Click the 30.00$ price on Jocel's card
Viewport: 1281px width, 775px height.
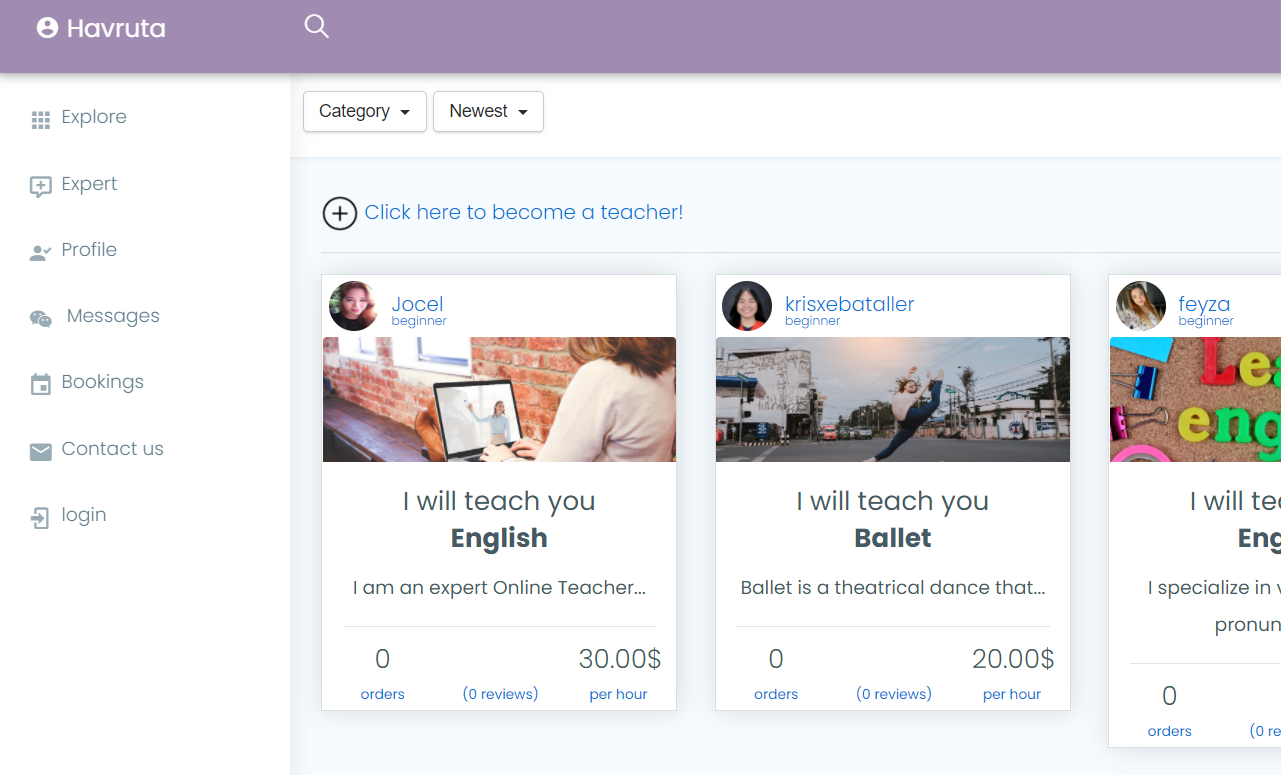point(620,659)
